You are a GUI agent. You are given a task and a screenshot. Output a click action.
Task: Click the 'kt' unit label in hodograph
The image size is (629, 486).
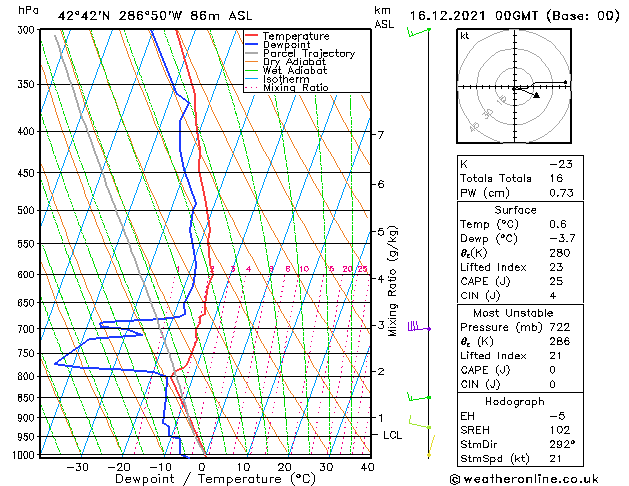pyautogui.click(x=464, y=36)
